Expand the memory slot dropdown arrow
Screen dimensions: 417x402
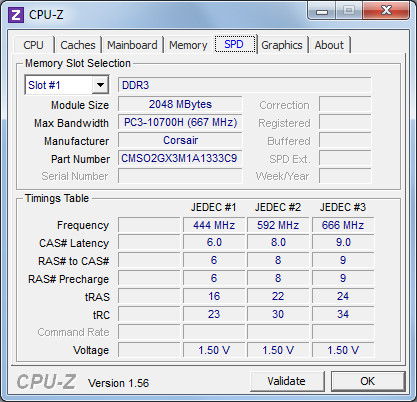tap(100, 85)
